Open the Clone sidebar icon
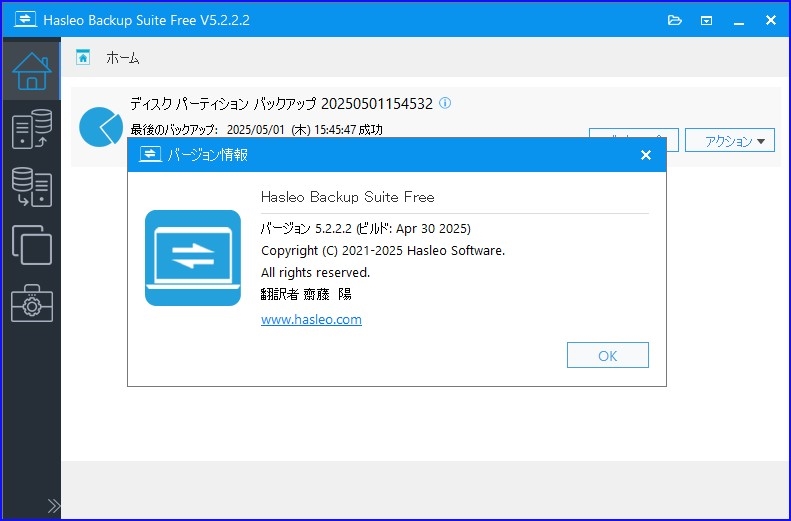The width and height of the screenshot is (791, 521). [32, 245]
